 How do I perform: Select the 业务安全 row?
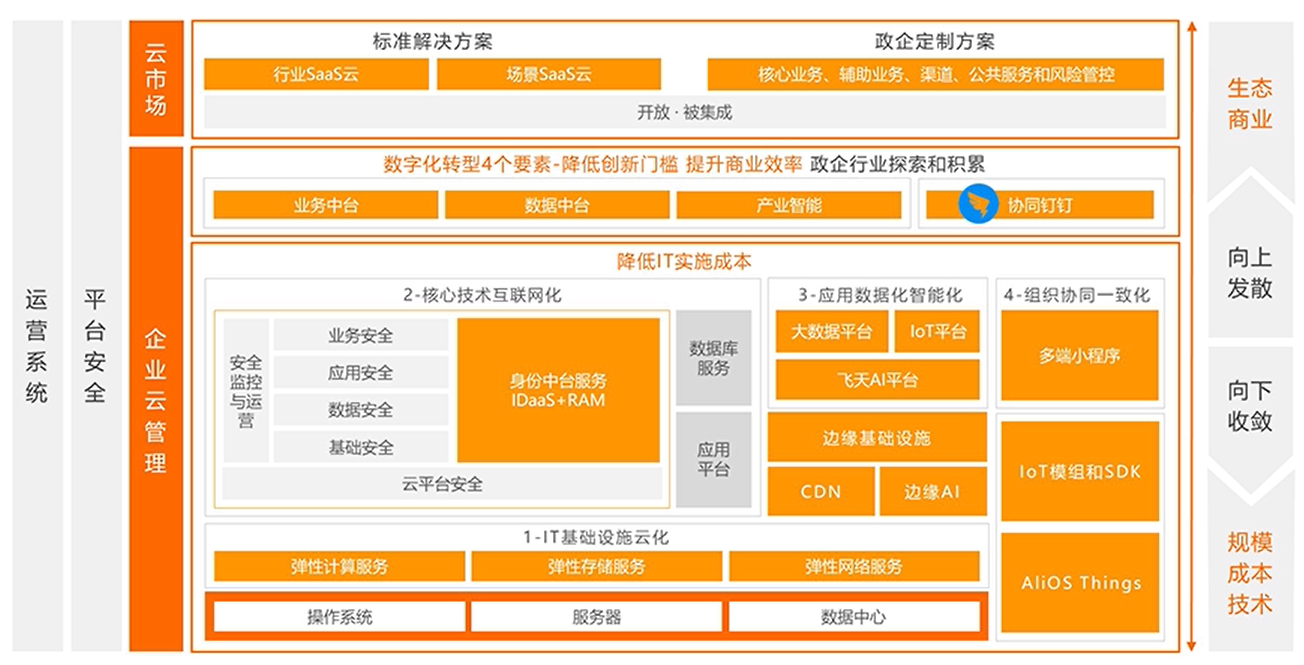pyautogui.click(x=361, y=335)
